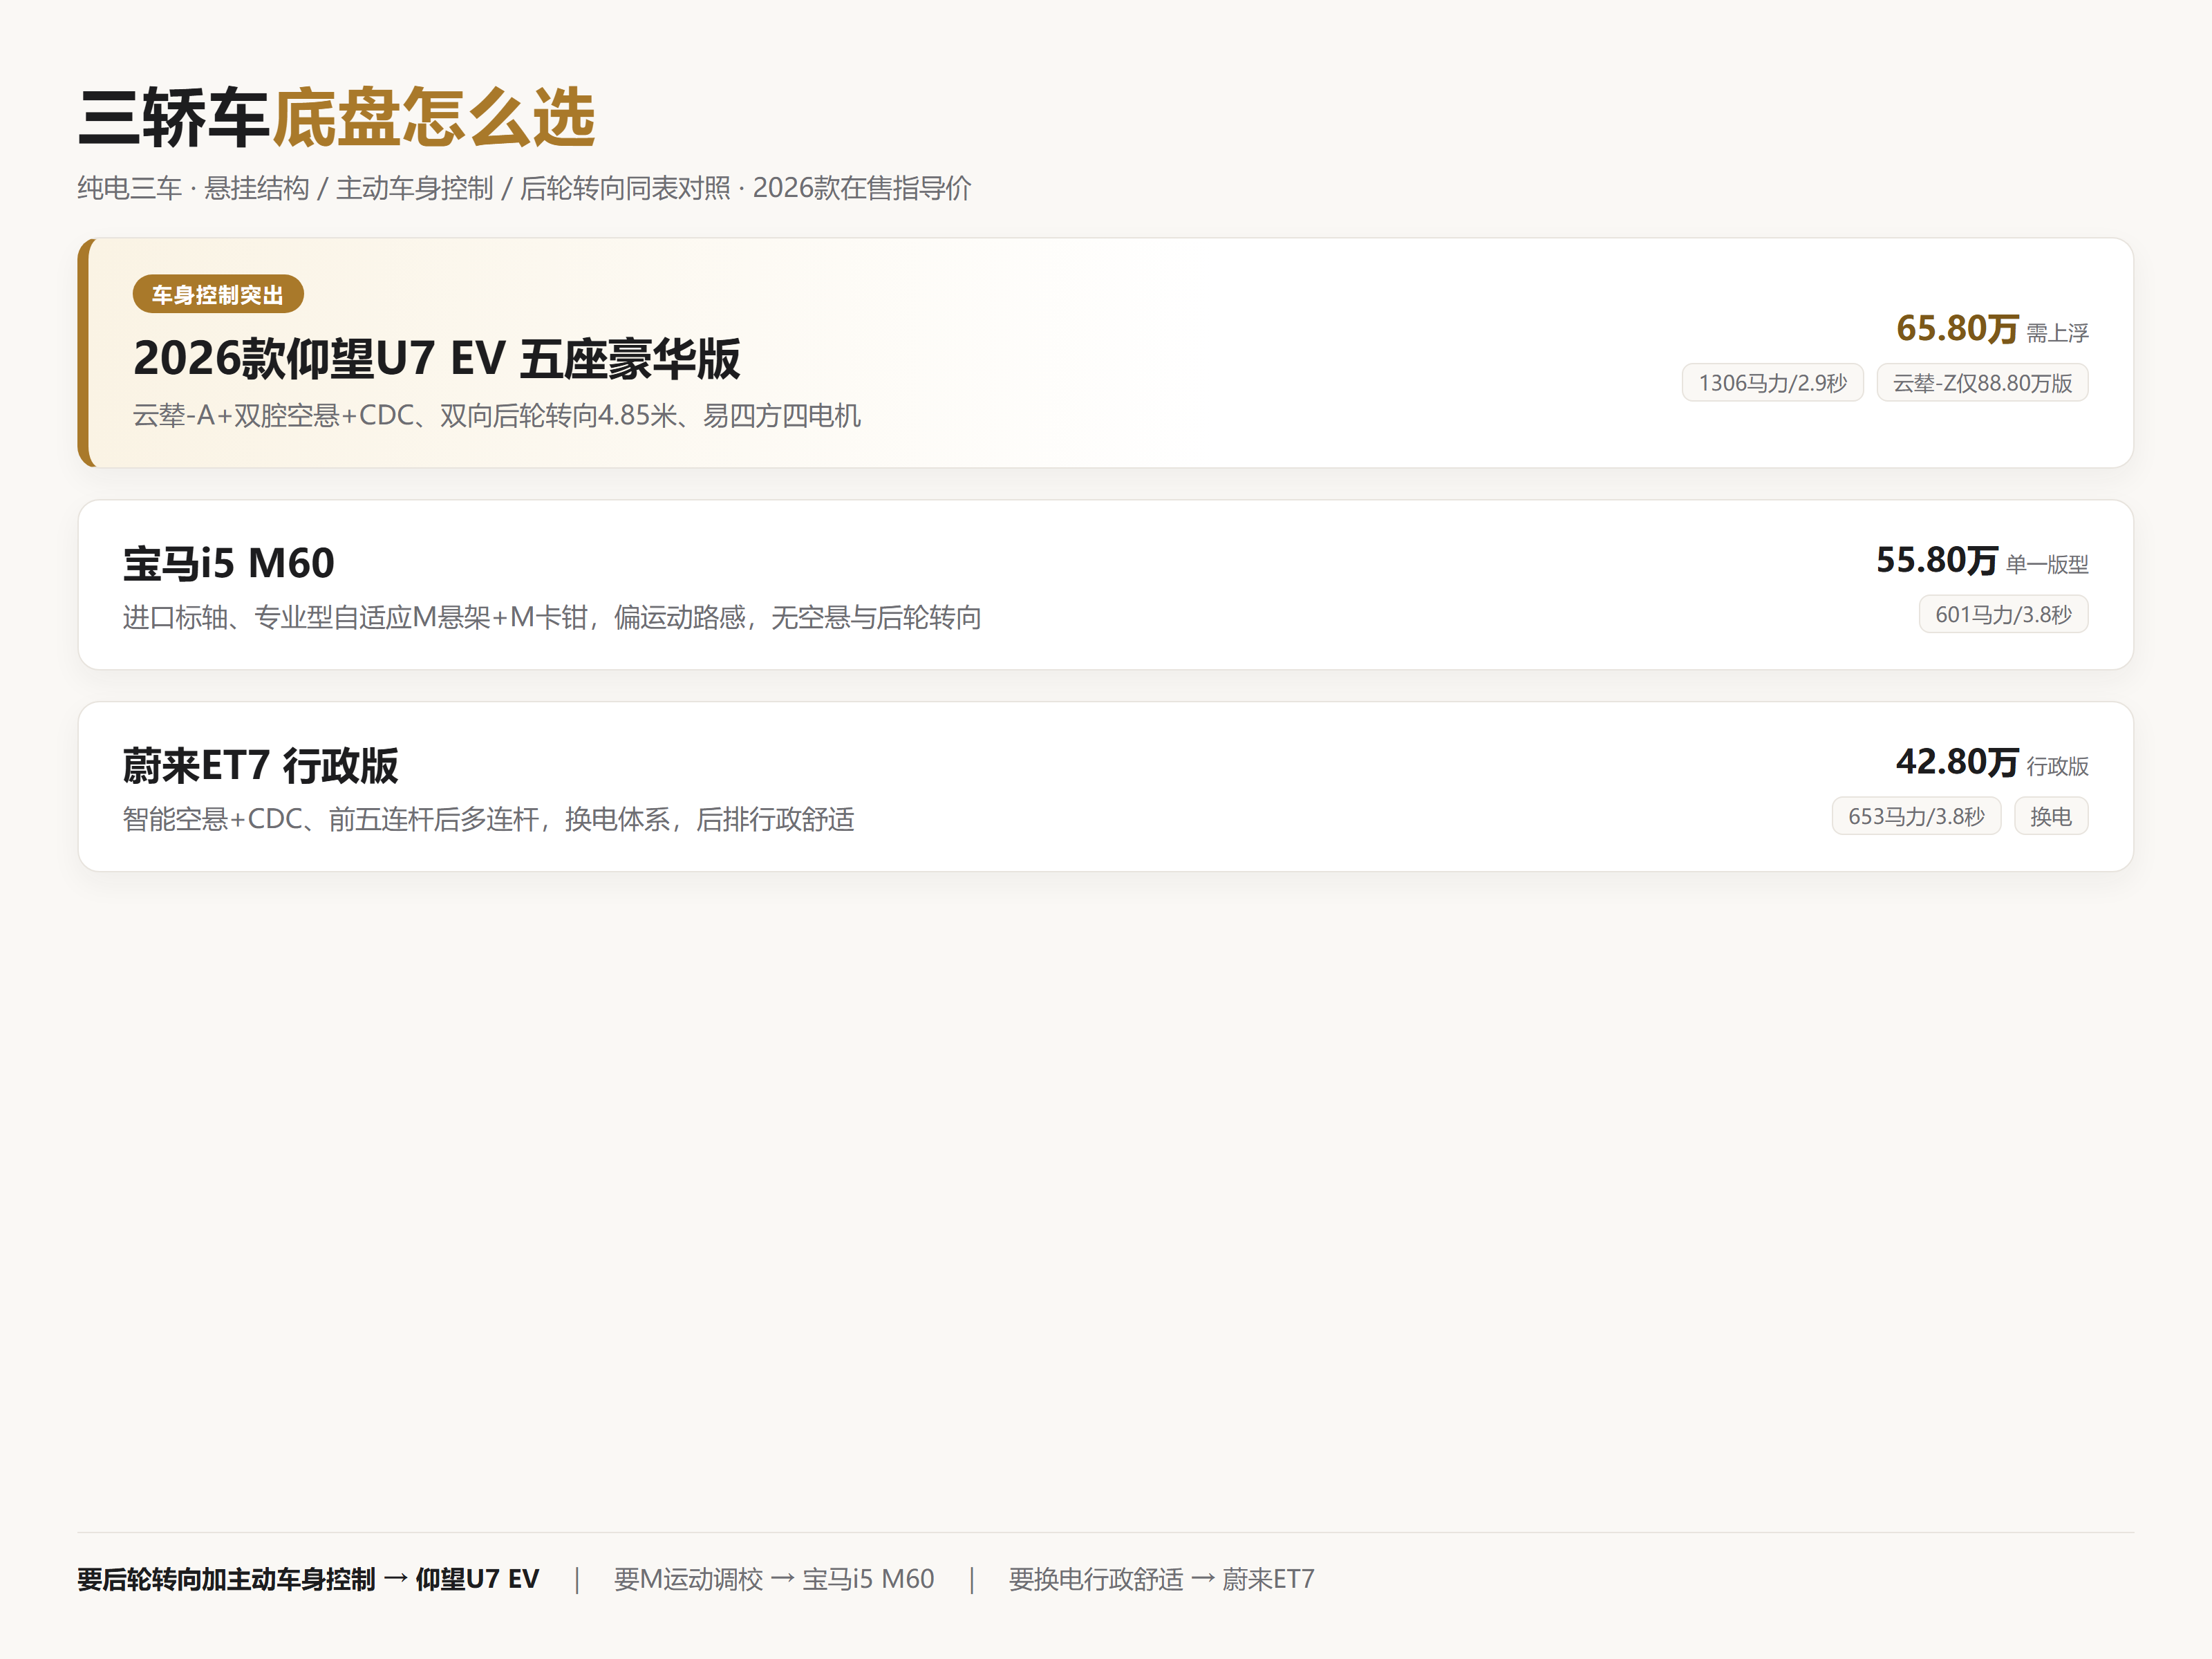
Task: Click the 单一版型 label
Action: (2047, 564)
